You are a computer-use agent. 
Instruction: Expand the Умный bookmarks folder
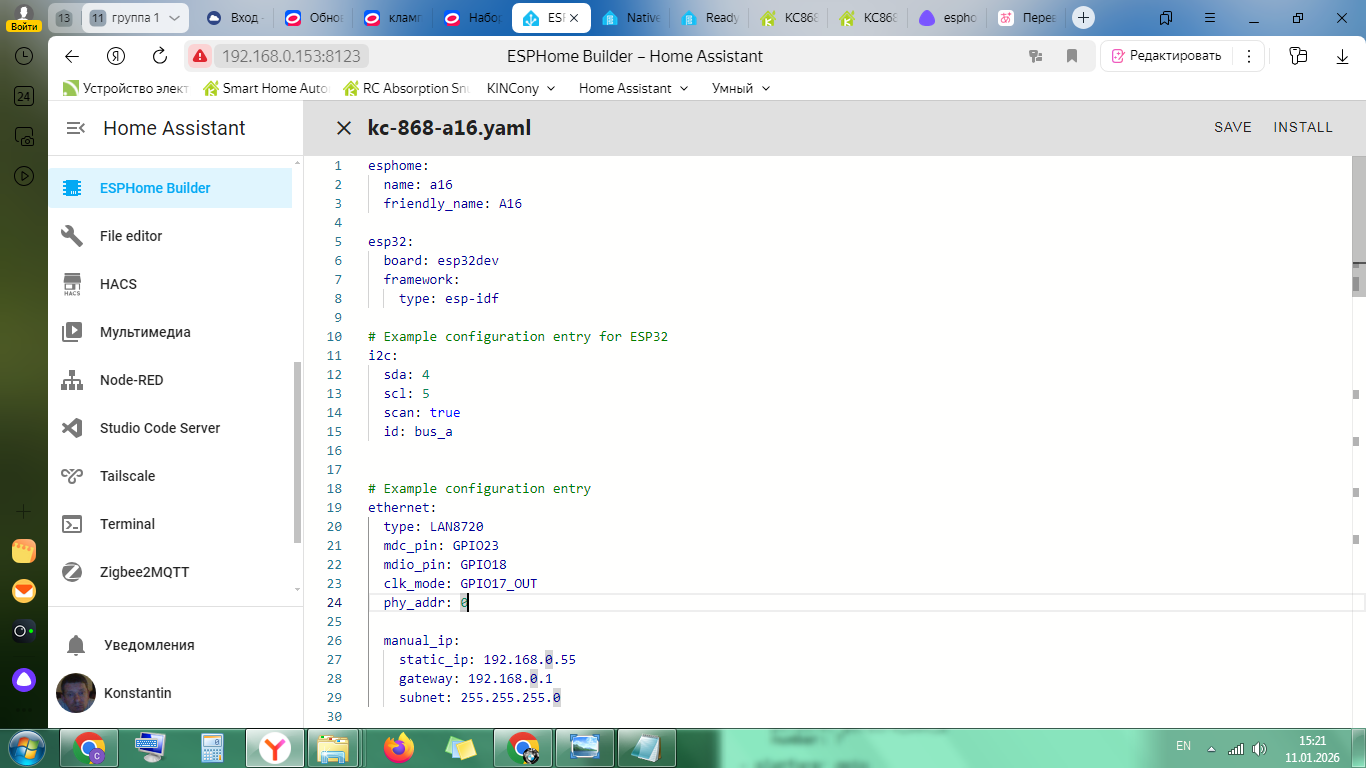click(x=740, y=88)
